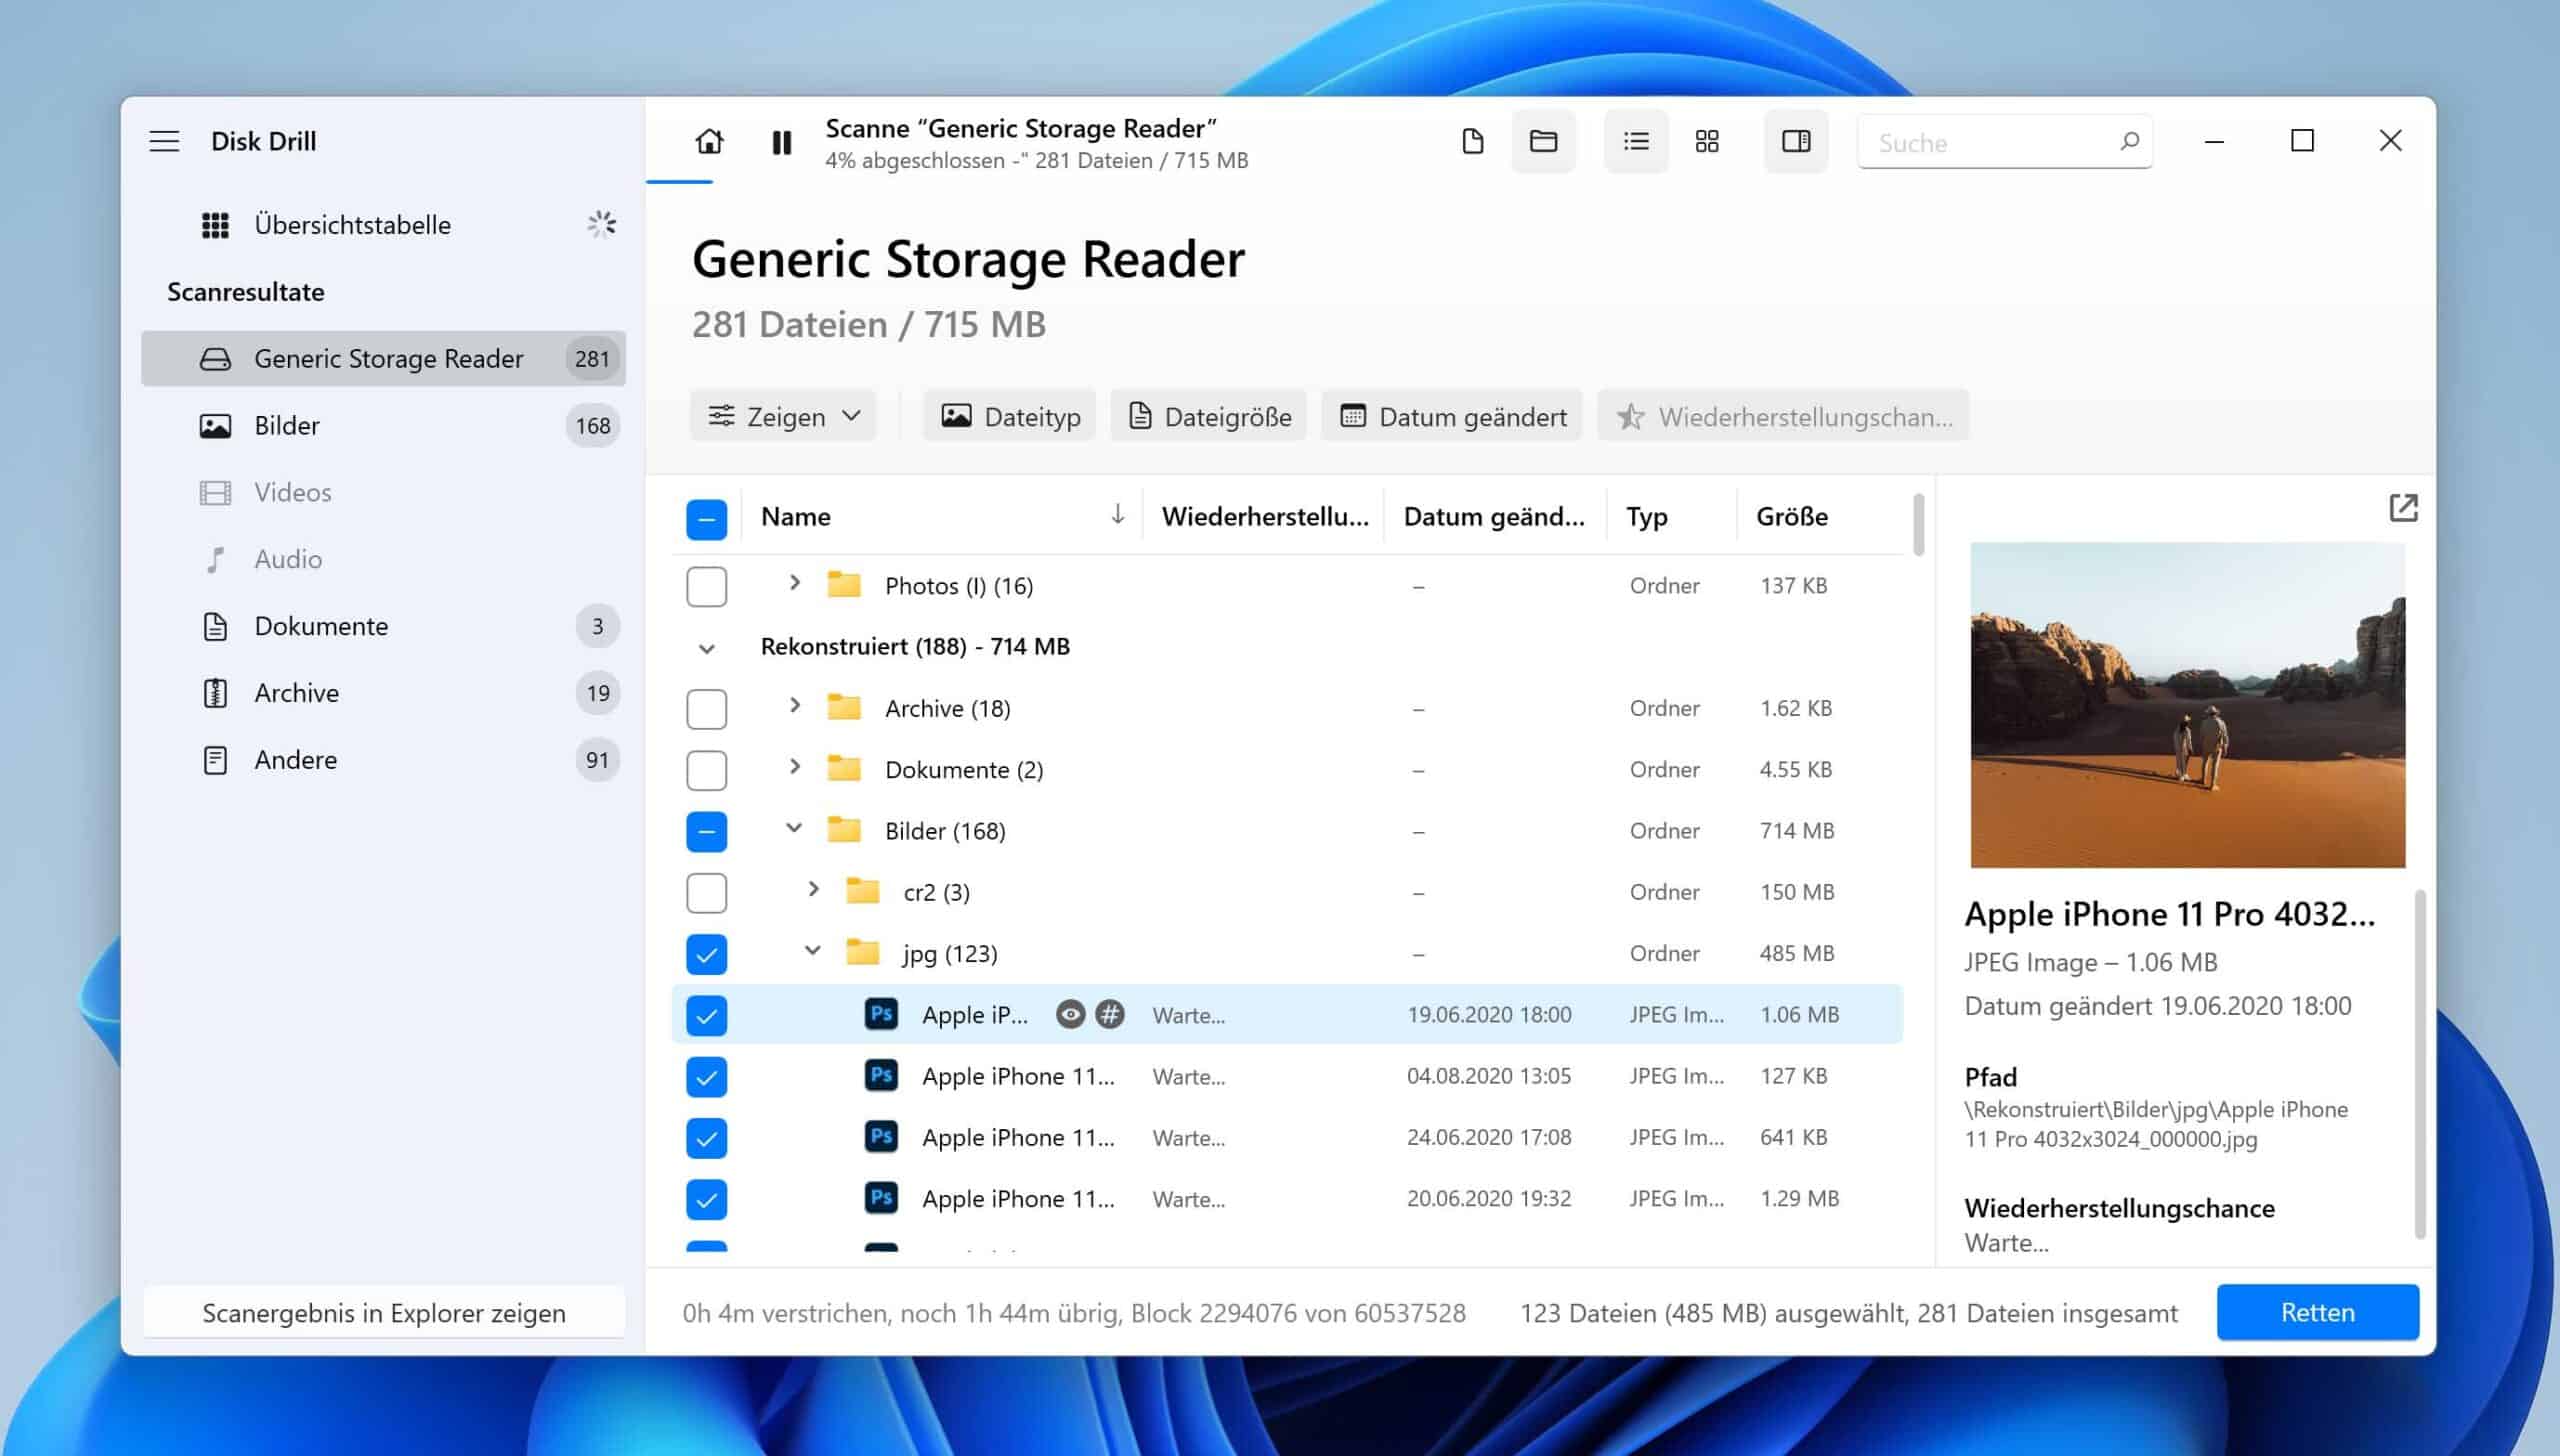
Task: Open the Videos category in sidebar
Action: [384, 492]
